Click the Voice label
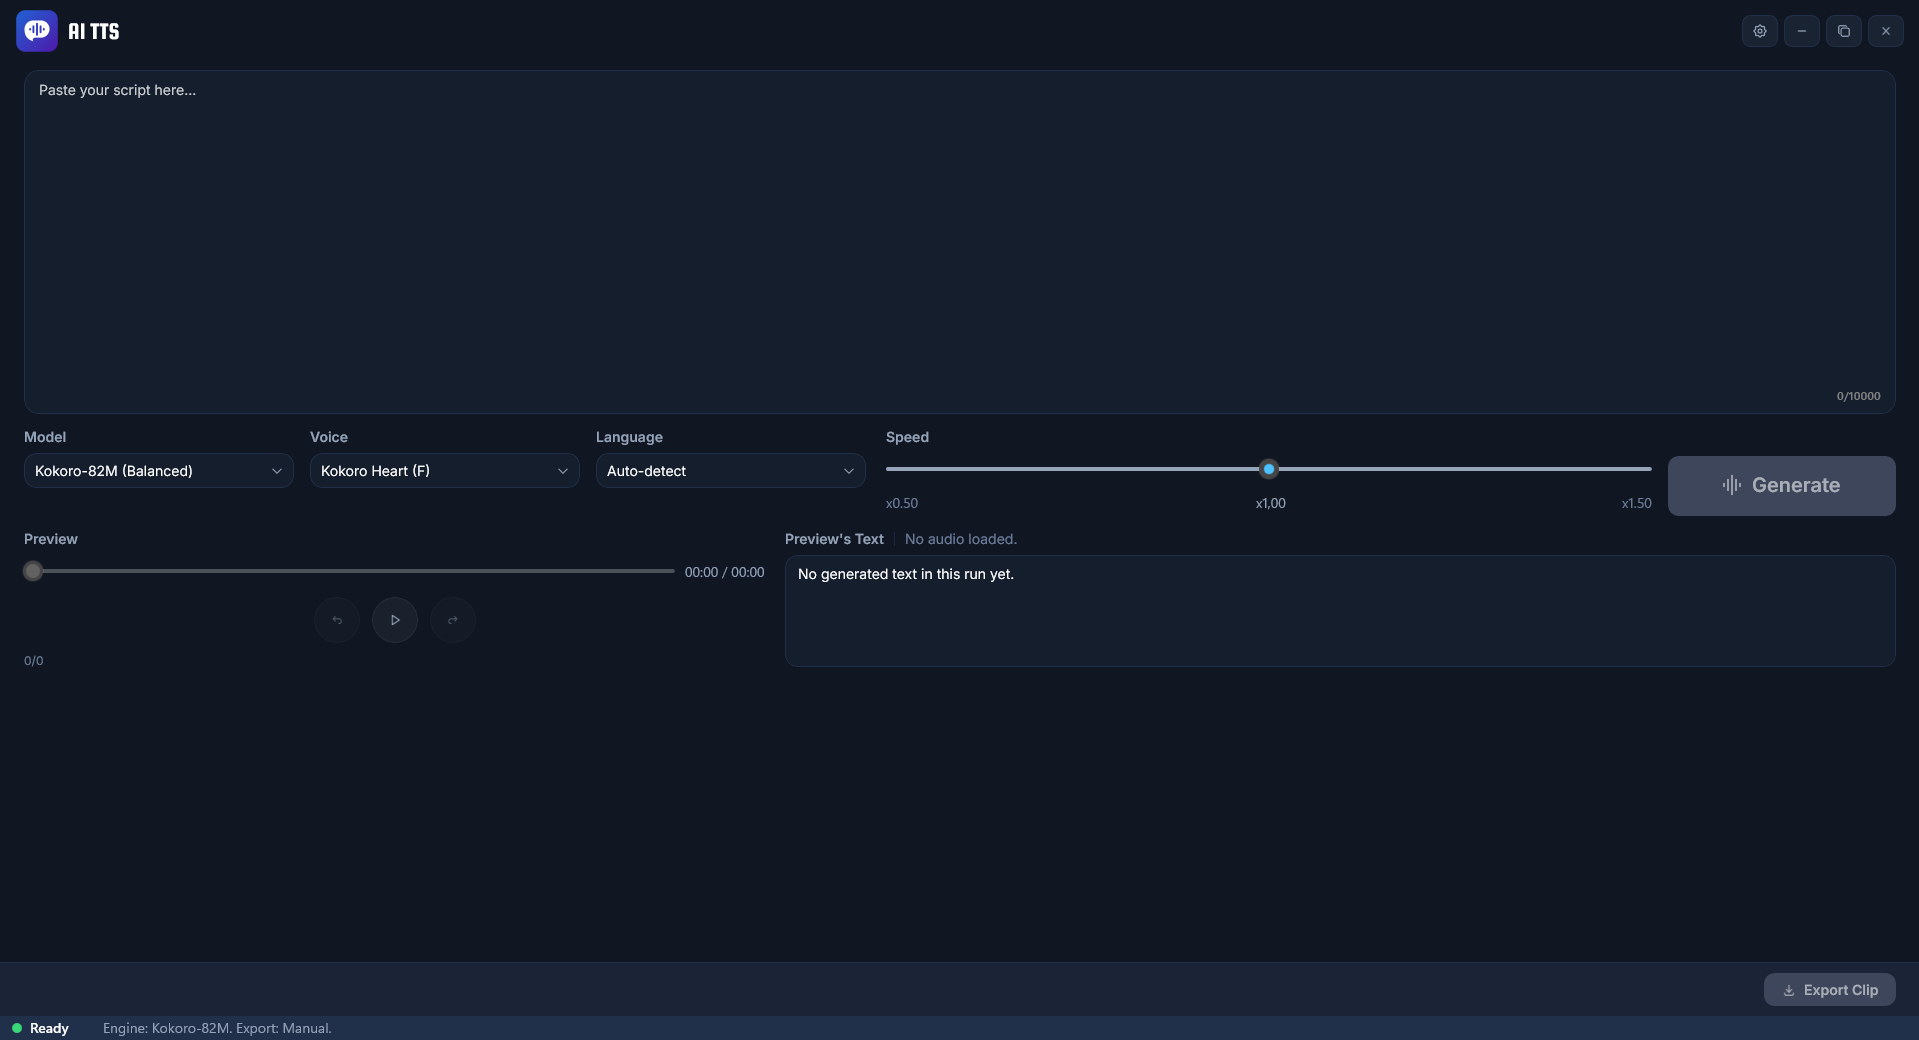The width and height of the screenshot is (1919, 1040). point(329,437)
